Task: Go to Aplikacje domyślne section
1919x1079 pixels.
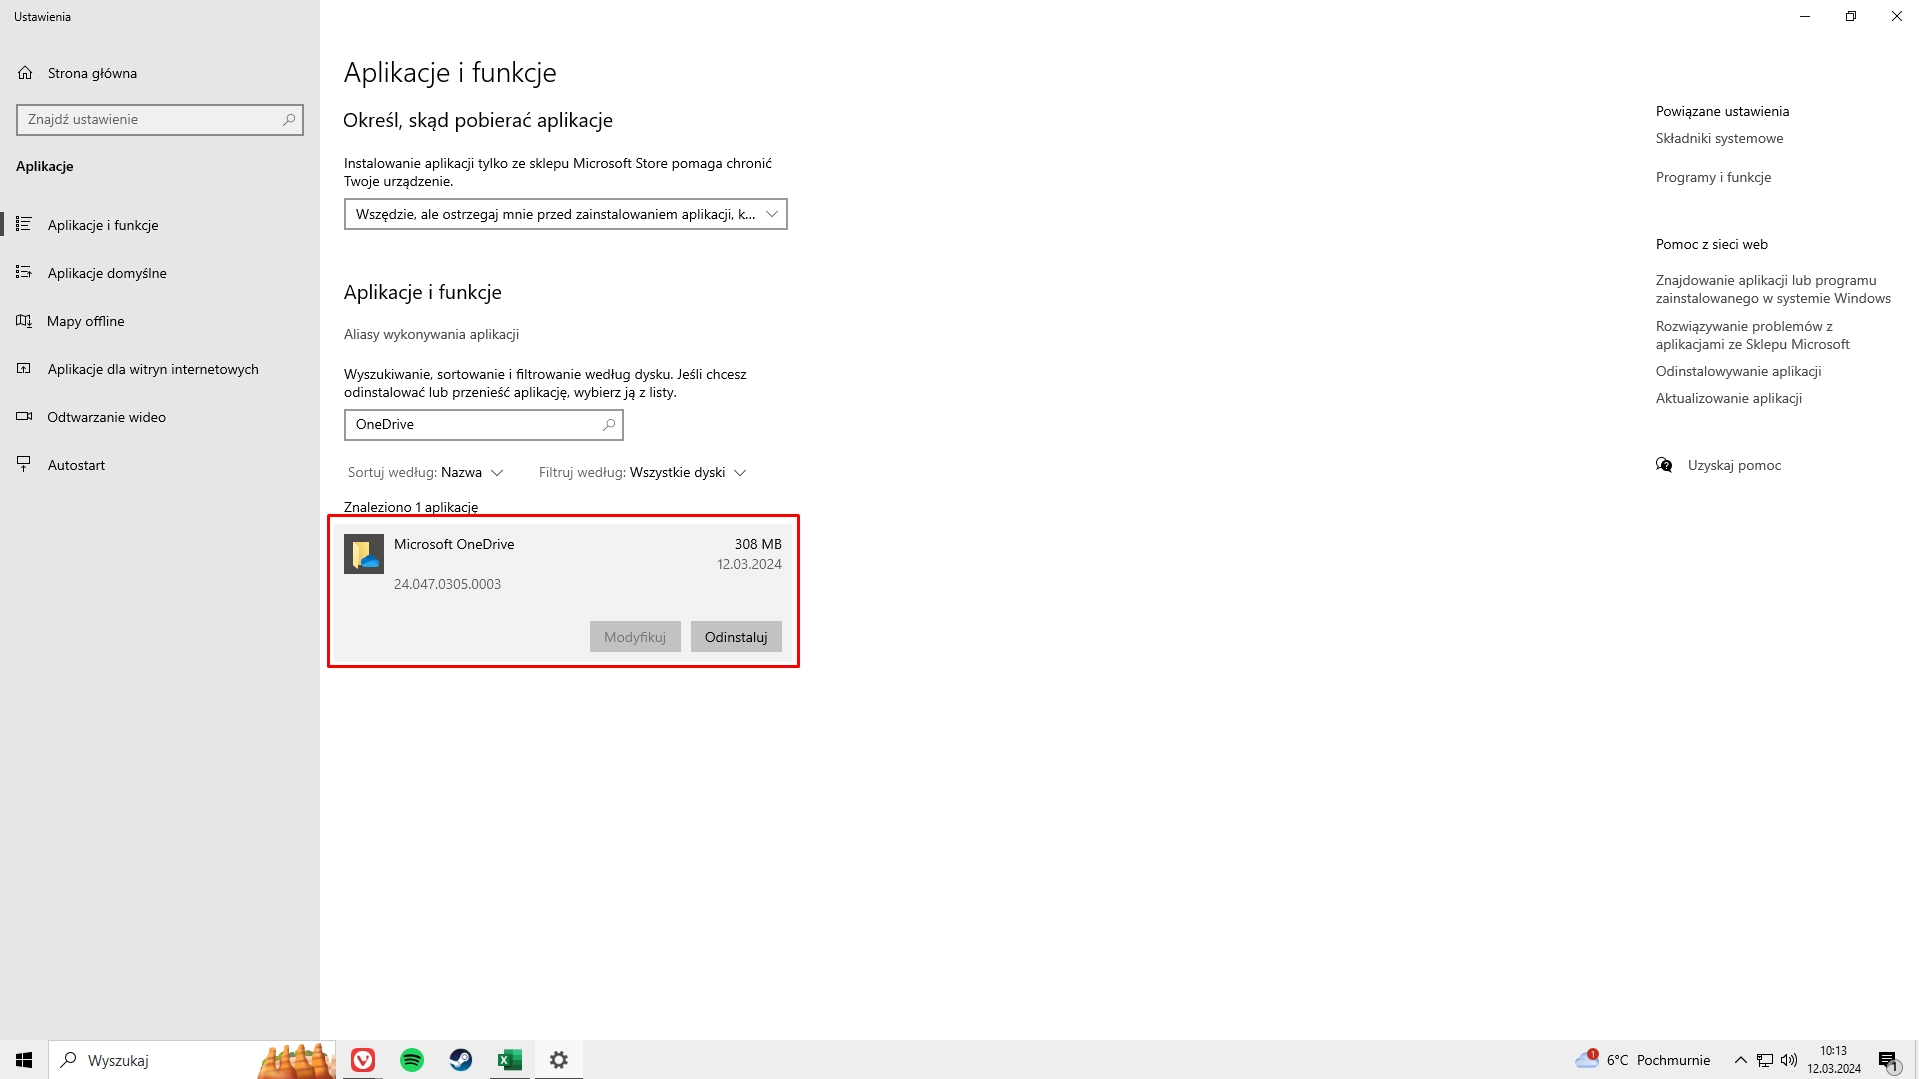Action: 107,273
